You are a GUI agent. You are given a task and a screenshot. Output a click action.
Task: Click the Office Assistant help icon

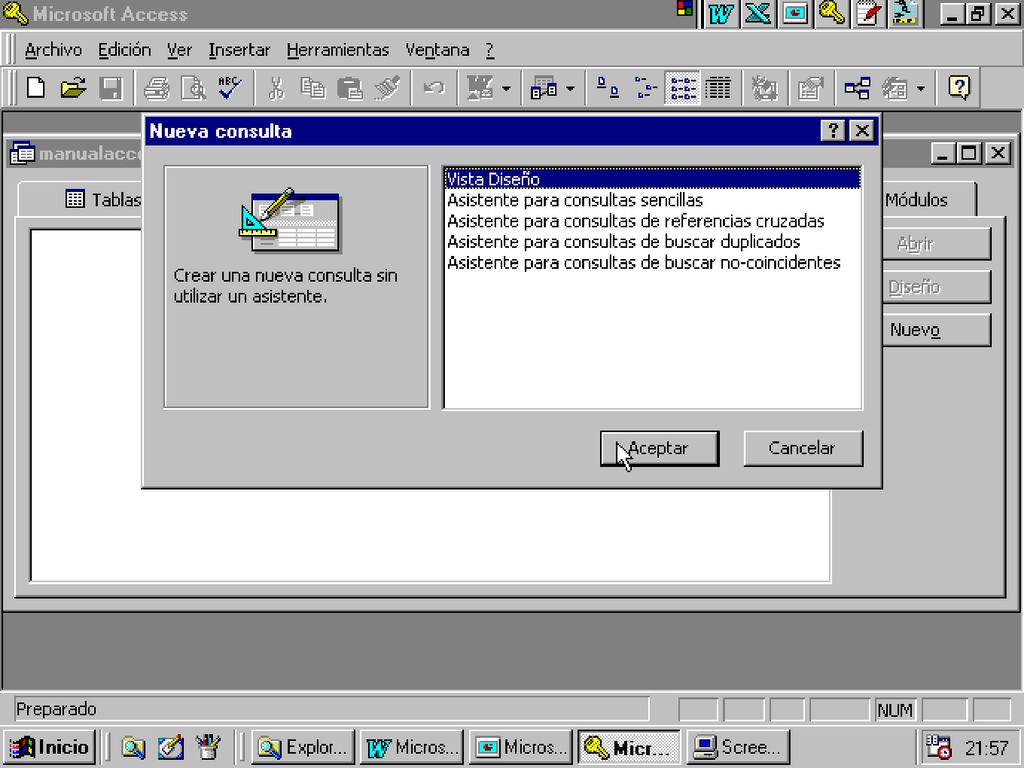tap(959, 88)
